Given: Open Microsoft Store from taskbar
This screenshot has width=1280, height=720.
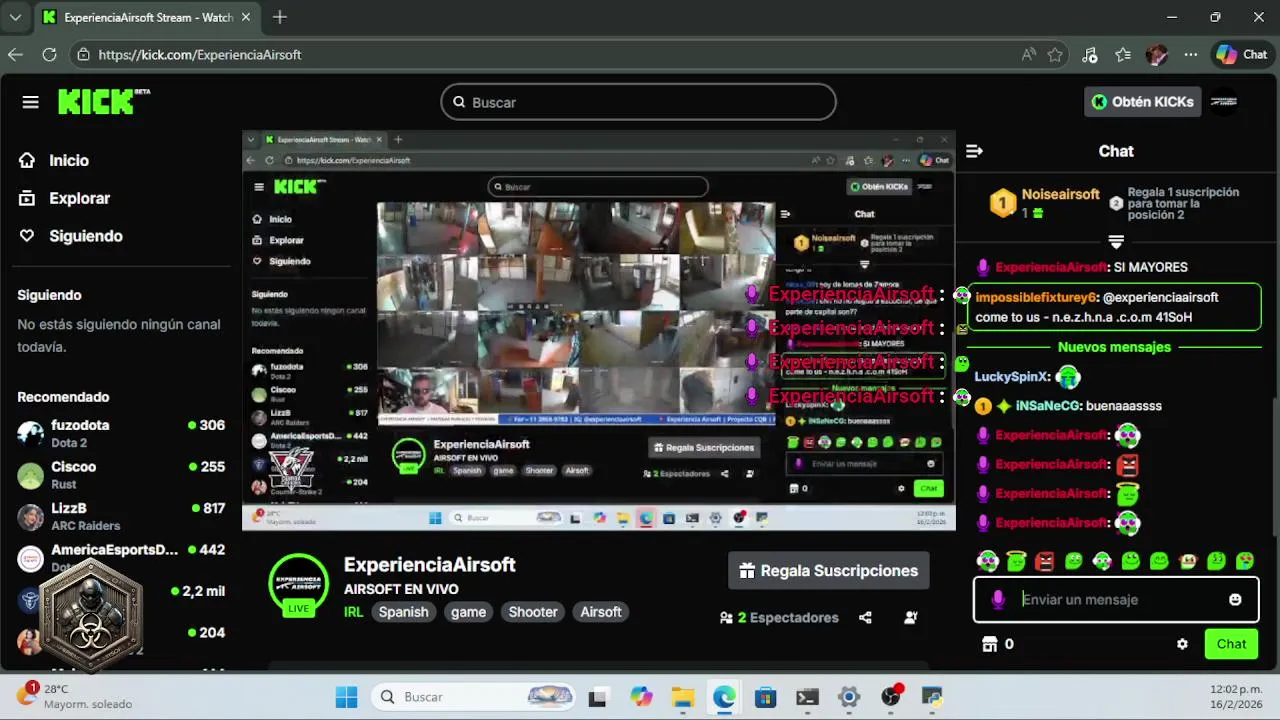Looking at the screenshot, I should click(x=765, y=697).
